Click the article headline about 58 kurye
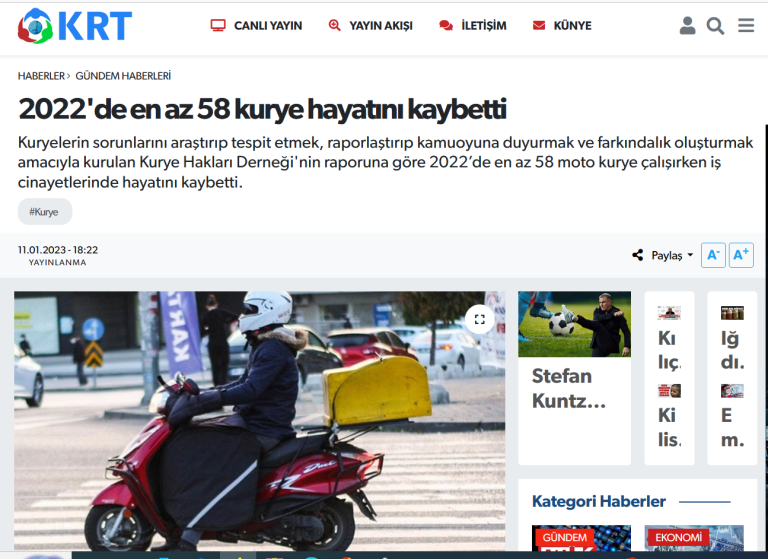Viewport: 768px width, 559px height. pos(262,109)
